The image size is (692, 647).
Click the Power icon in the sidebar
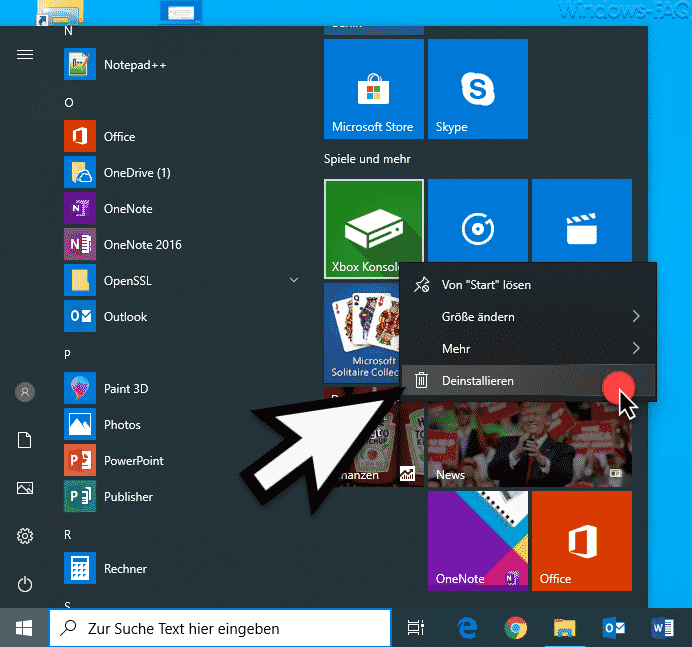(x=25, y=584)
